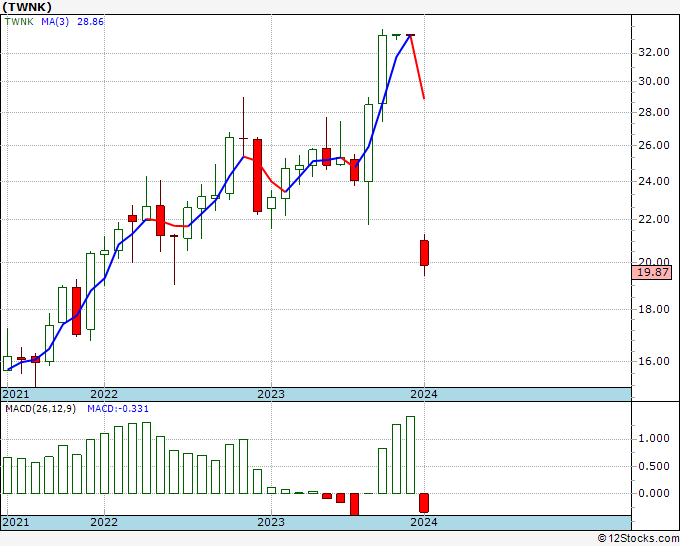Click the 0.000 MACD axis label

click(654, 493)
